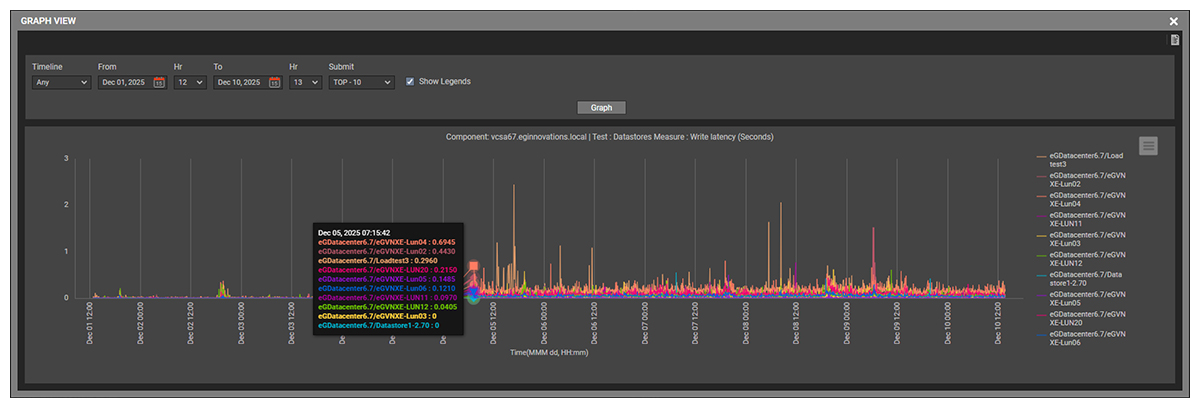1200x408 pixels.
Task: Close the Graph View window
Action: [x=1174, y=21]
